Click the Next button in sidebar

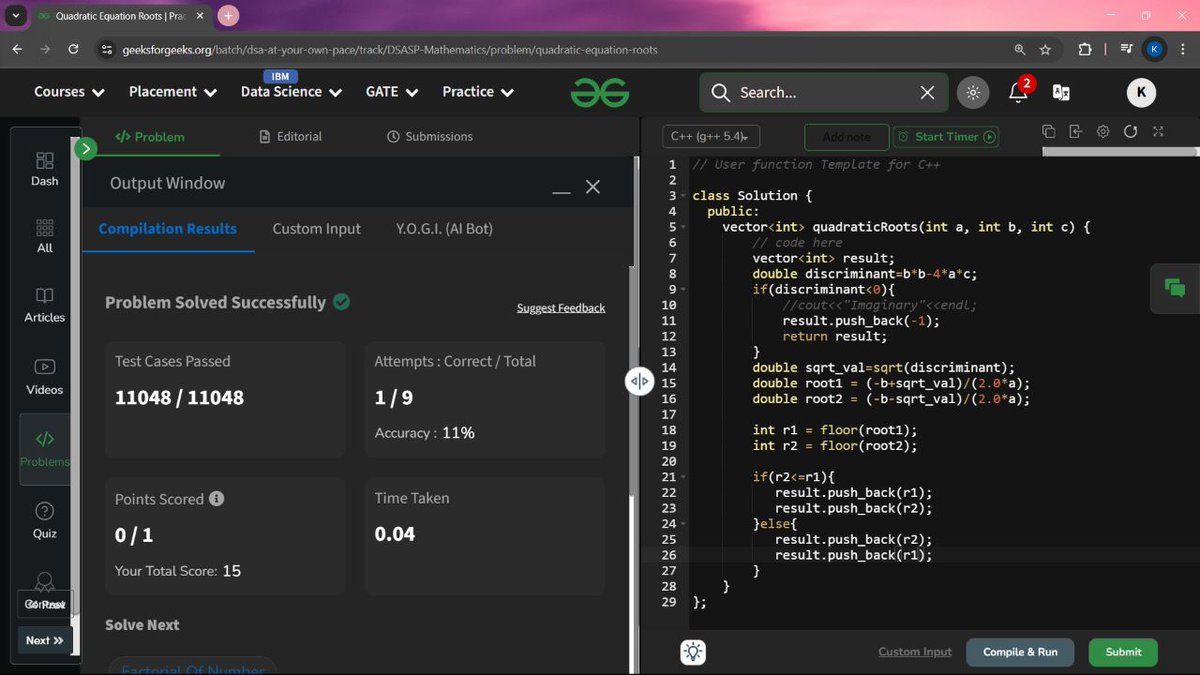[x=45, y=640]
